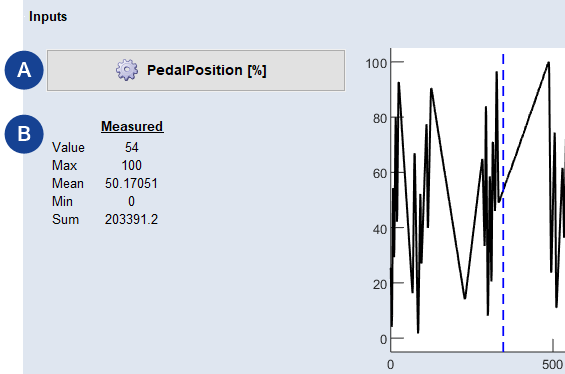
Task: Click the blue dashed cursor line
Action: pos(503,202)
